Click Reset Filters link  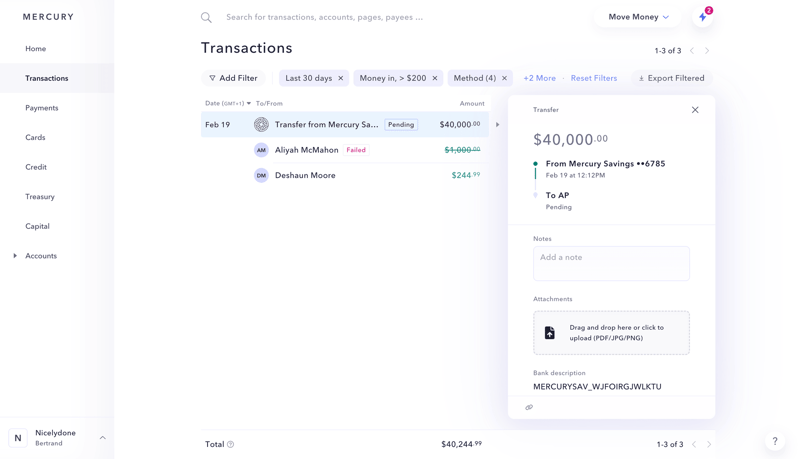click(x=594, y=78)
